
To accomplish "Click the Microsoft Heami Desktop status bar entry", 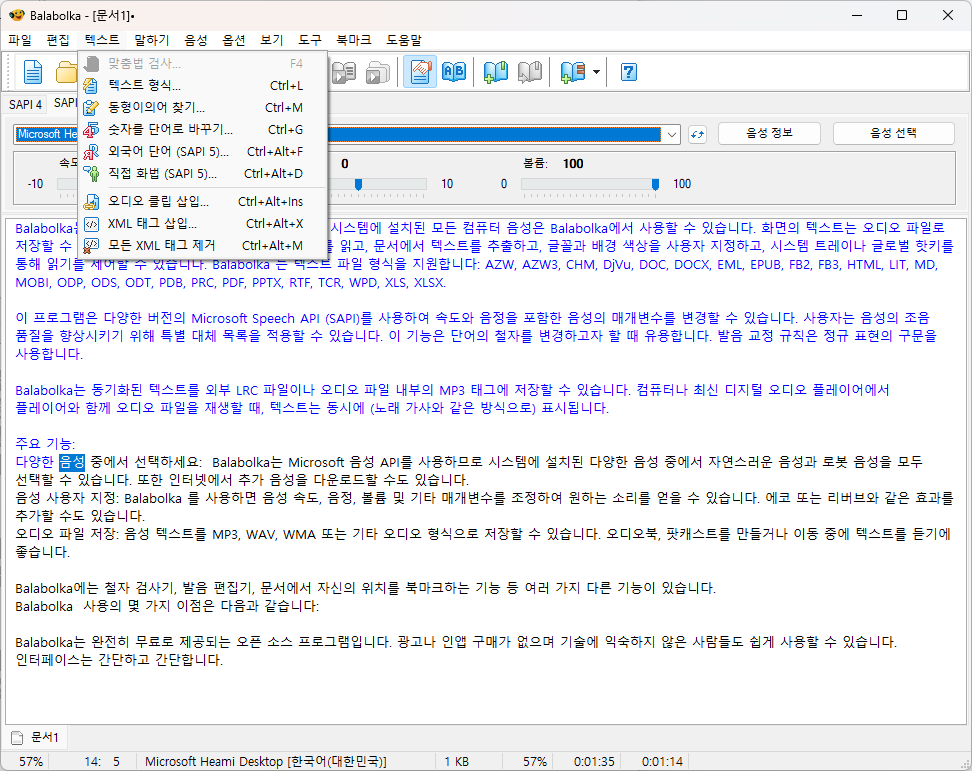I will (x=265, y=762).
